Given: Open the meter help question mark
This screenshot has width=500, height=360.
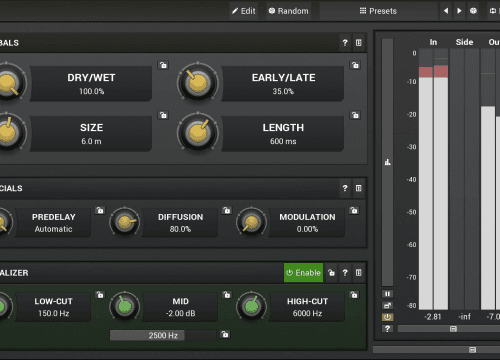Looking at the screenshot, I should (387, 329).
